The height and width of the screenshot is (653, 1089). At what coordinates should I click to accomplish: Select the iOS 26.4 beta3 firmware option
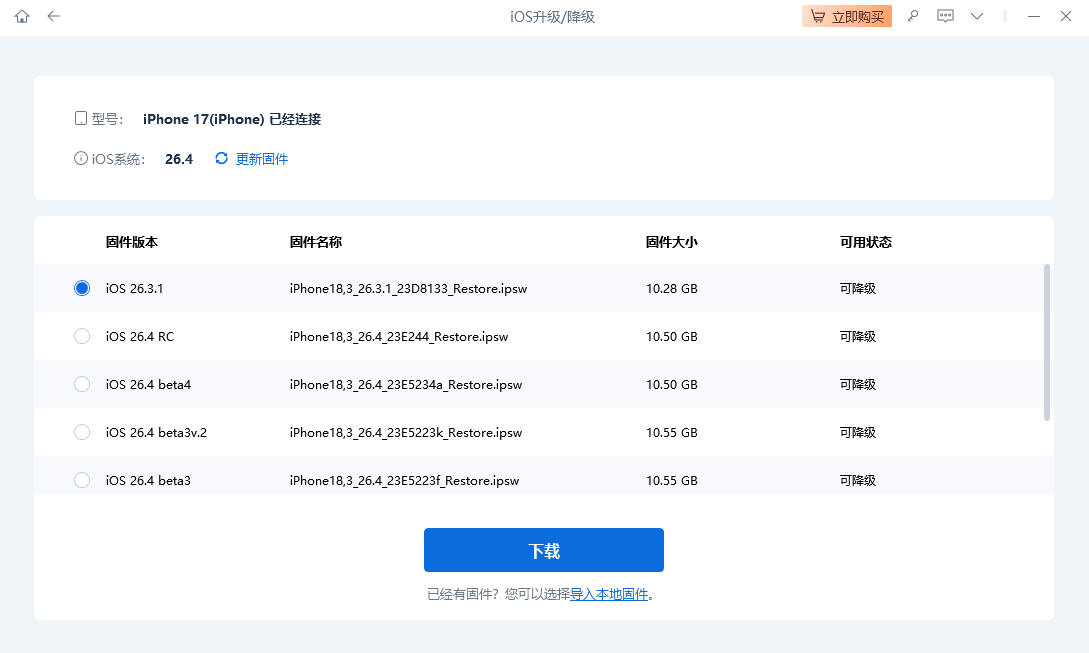(x=81, y=480)
